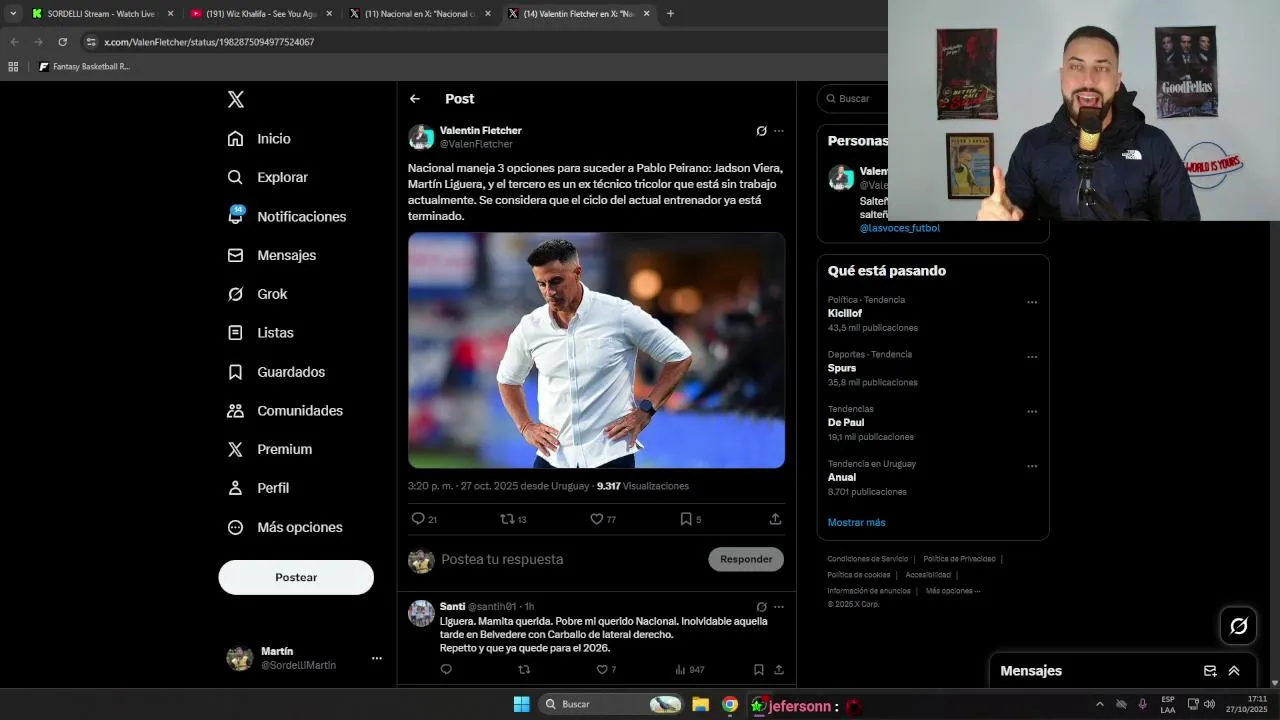The height and width of the screenshot is (720, 1280).
Task: Click reply icon under Santi's comment
Action: click(446, 670)
